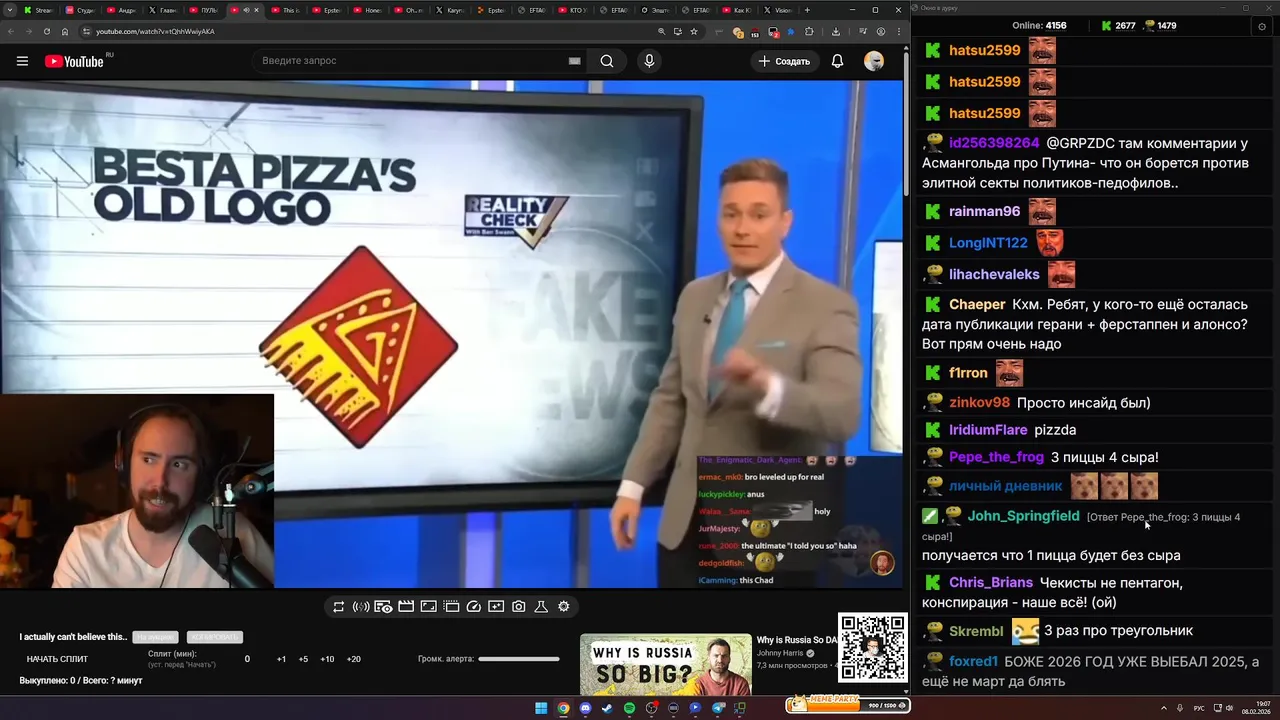Click username Chaeper in chat
Screen dimensions: 1280x720
pos(977,304)
